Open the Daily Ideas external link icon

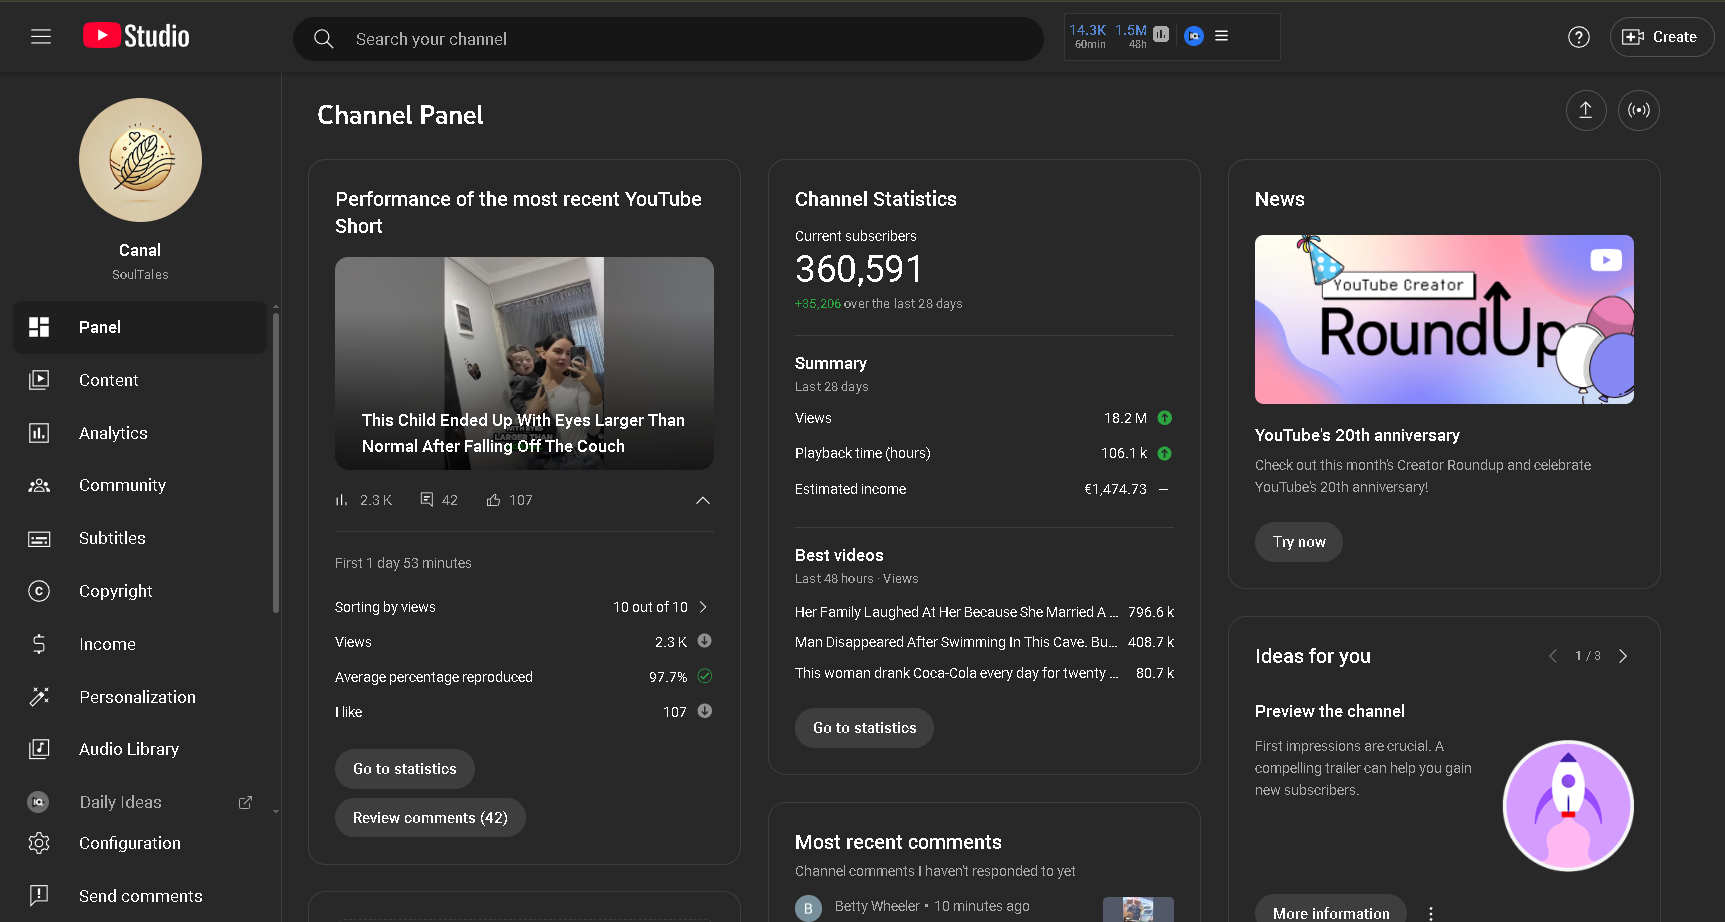245,802
